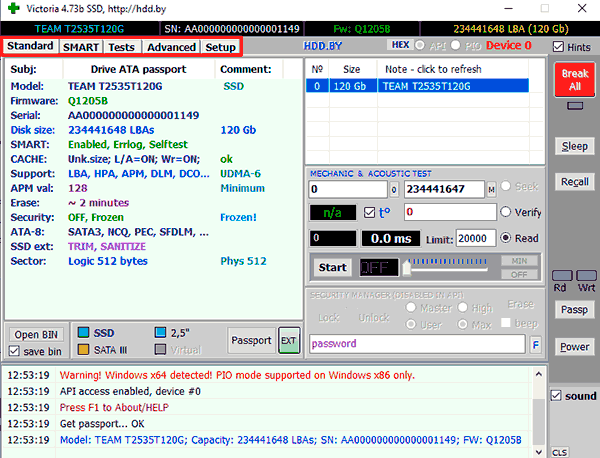The width and height of the screenshot is (600, 458).
Task: Select the TEAM T2535T120G drive row
Action: click(x=417, y=86)
